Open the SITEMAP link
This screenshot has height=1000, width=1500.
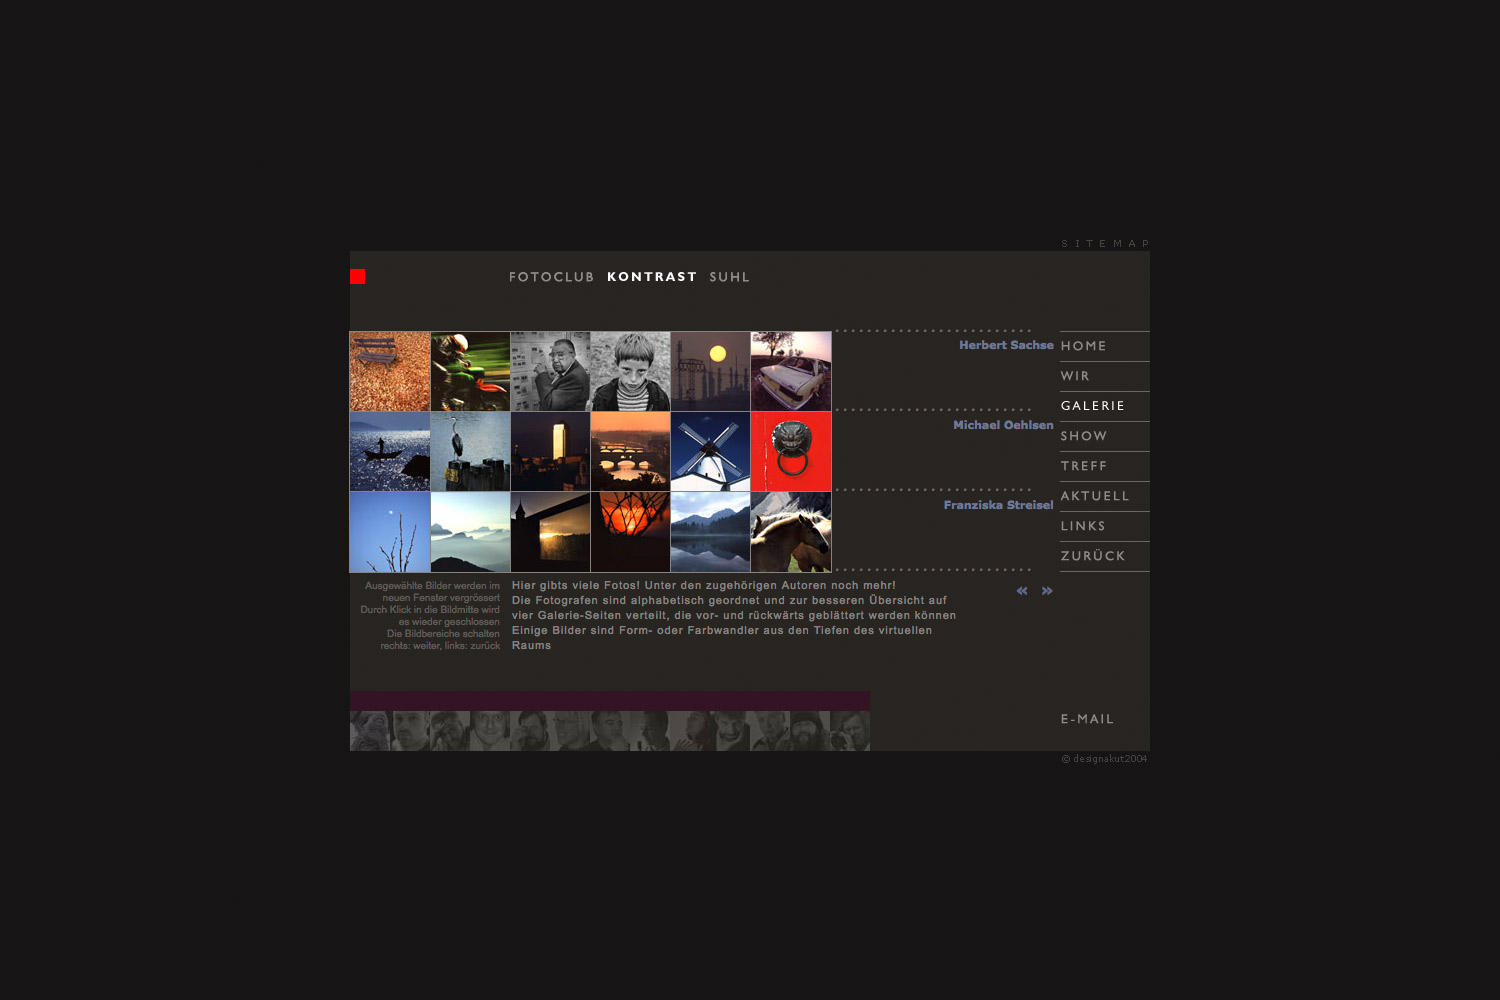pyautogui.click(x=1105, y=244)
